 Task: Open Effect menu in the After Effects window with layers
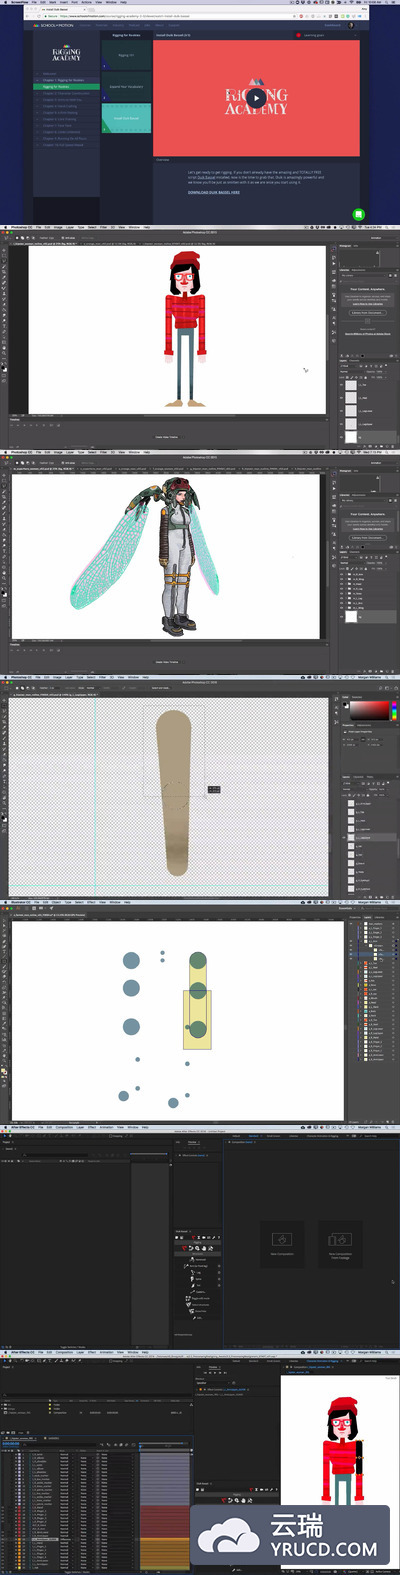[91, 1351]
